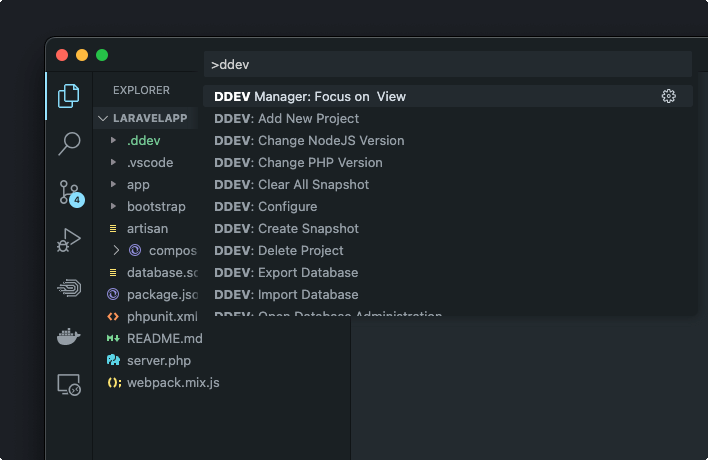Click the package.json purple icon

click(x=113, y=294)
